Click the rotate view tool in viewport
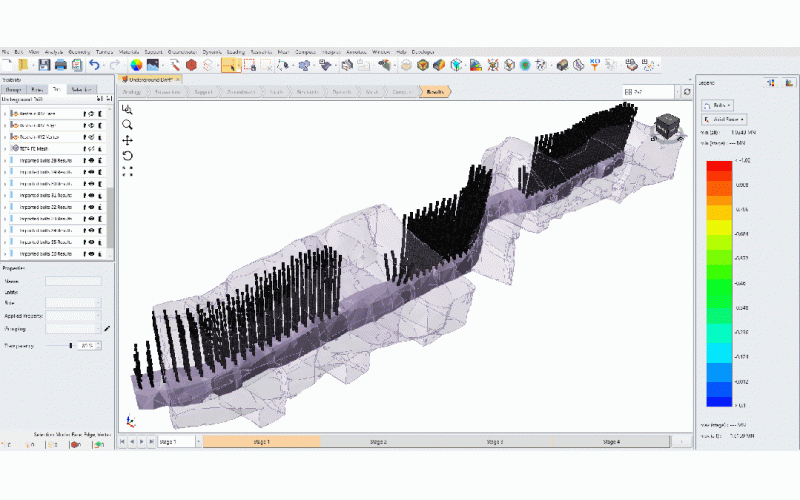 tap(128, 156)
